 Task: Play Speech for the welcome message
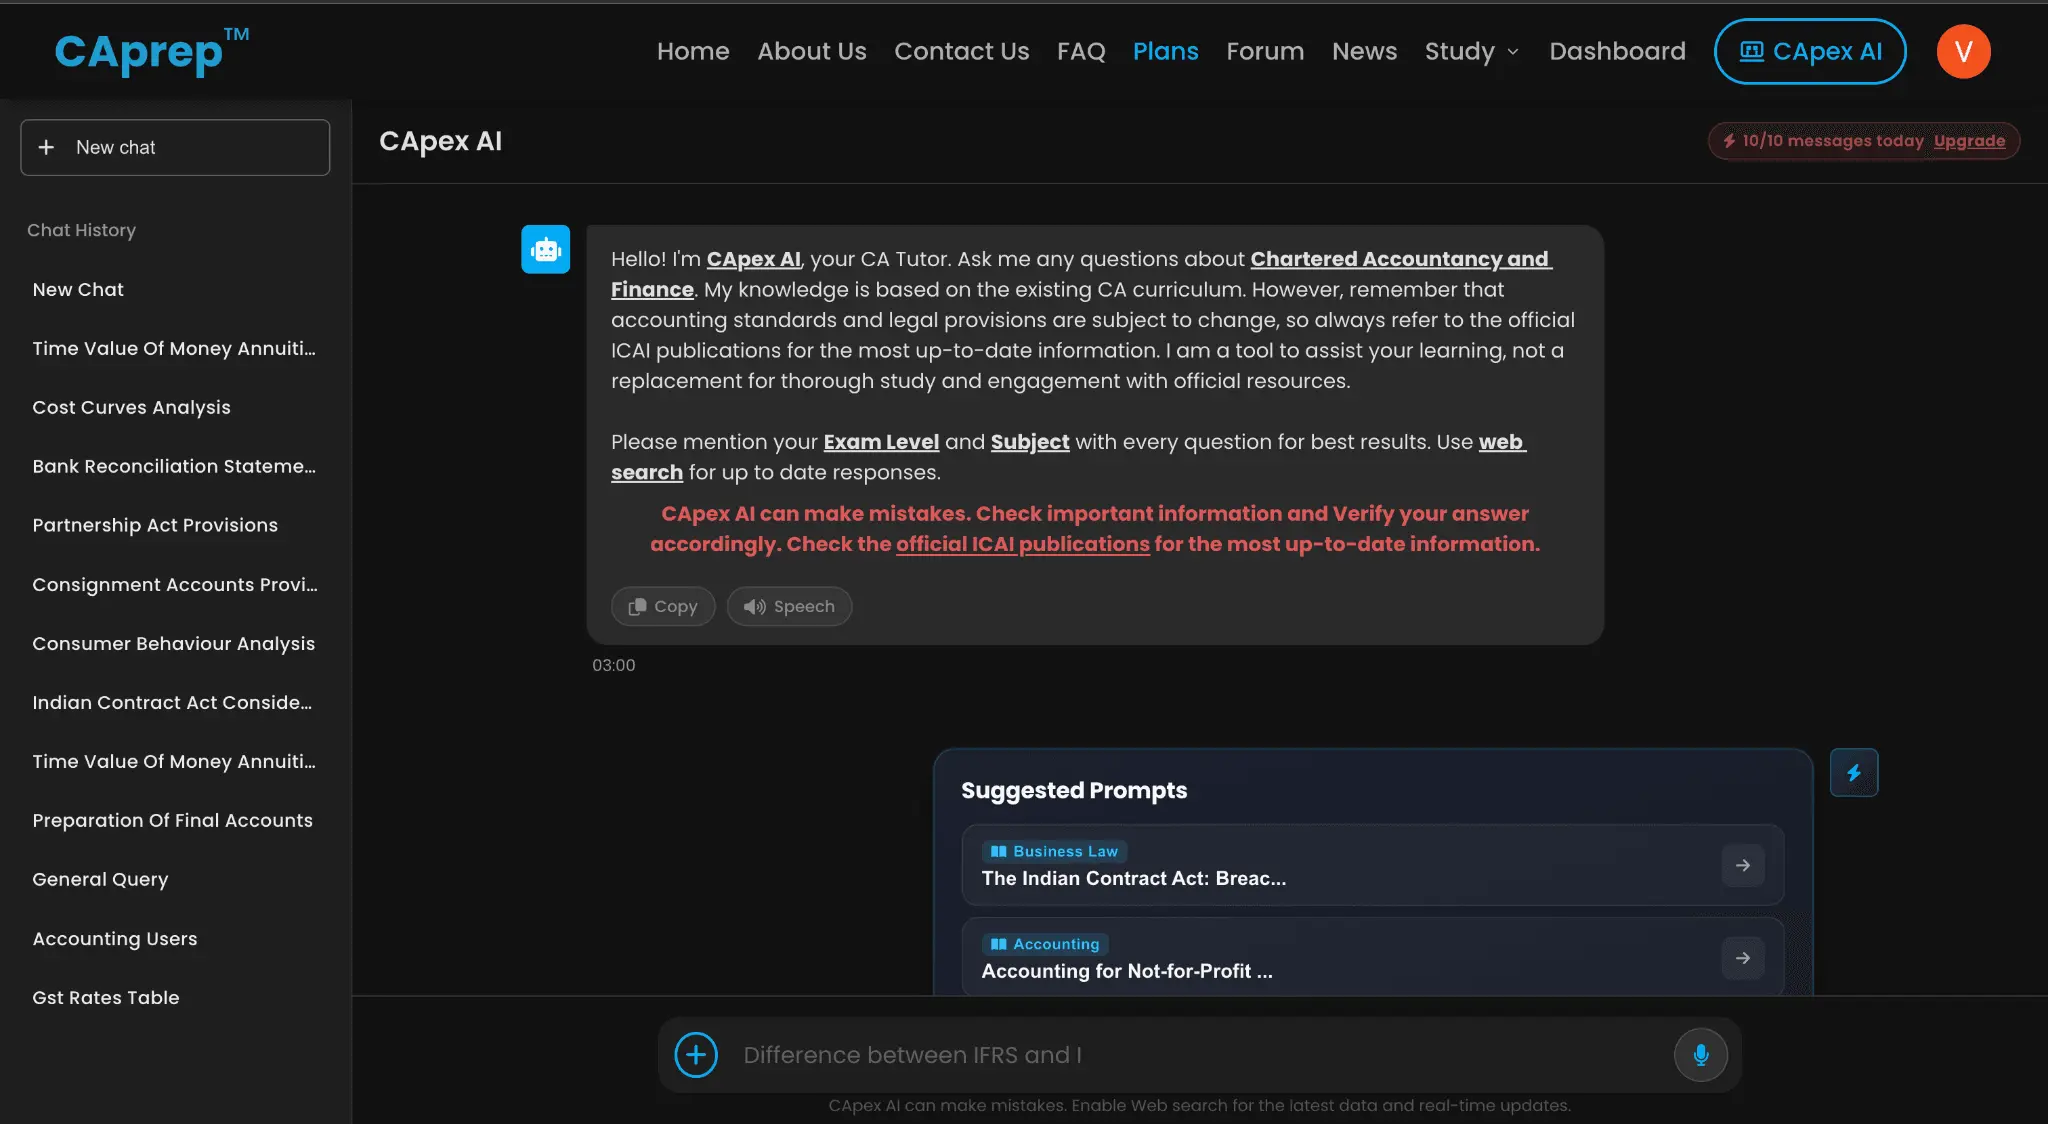point(789,606)
